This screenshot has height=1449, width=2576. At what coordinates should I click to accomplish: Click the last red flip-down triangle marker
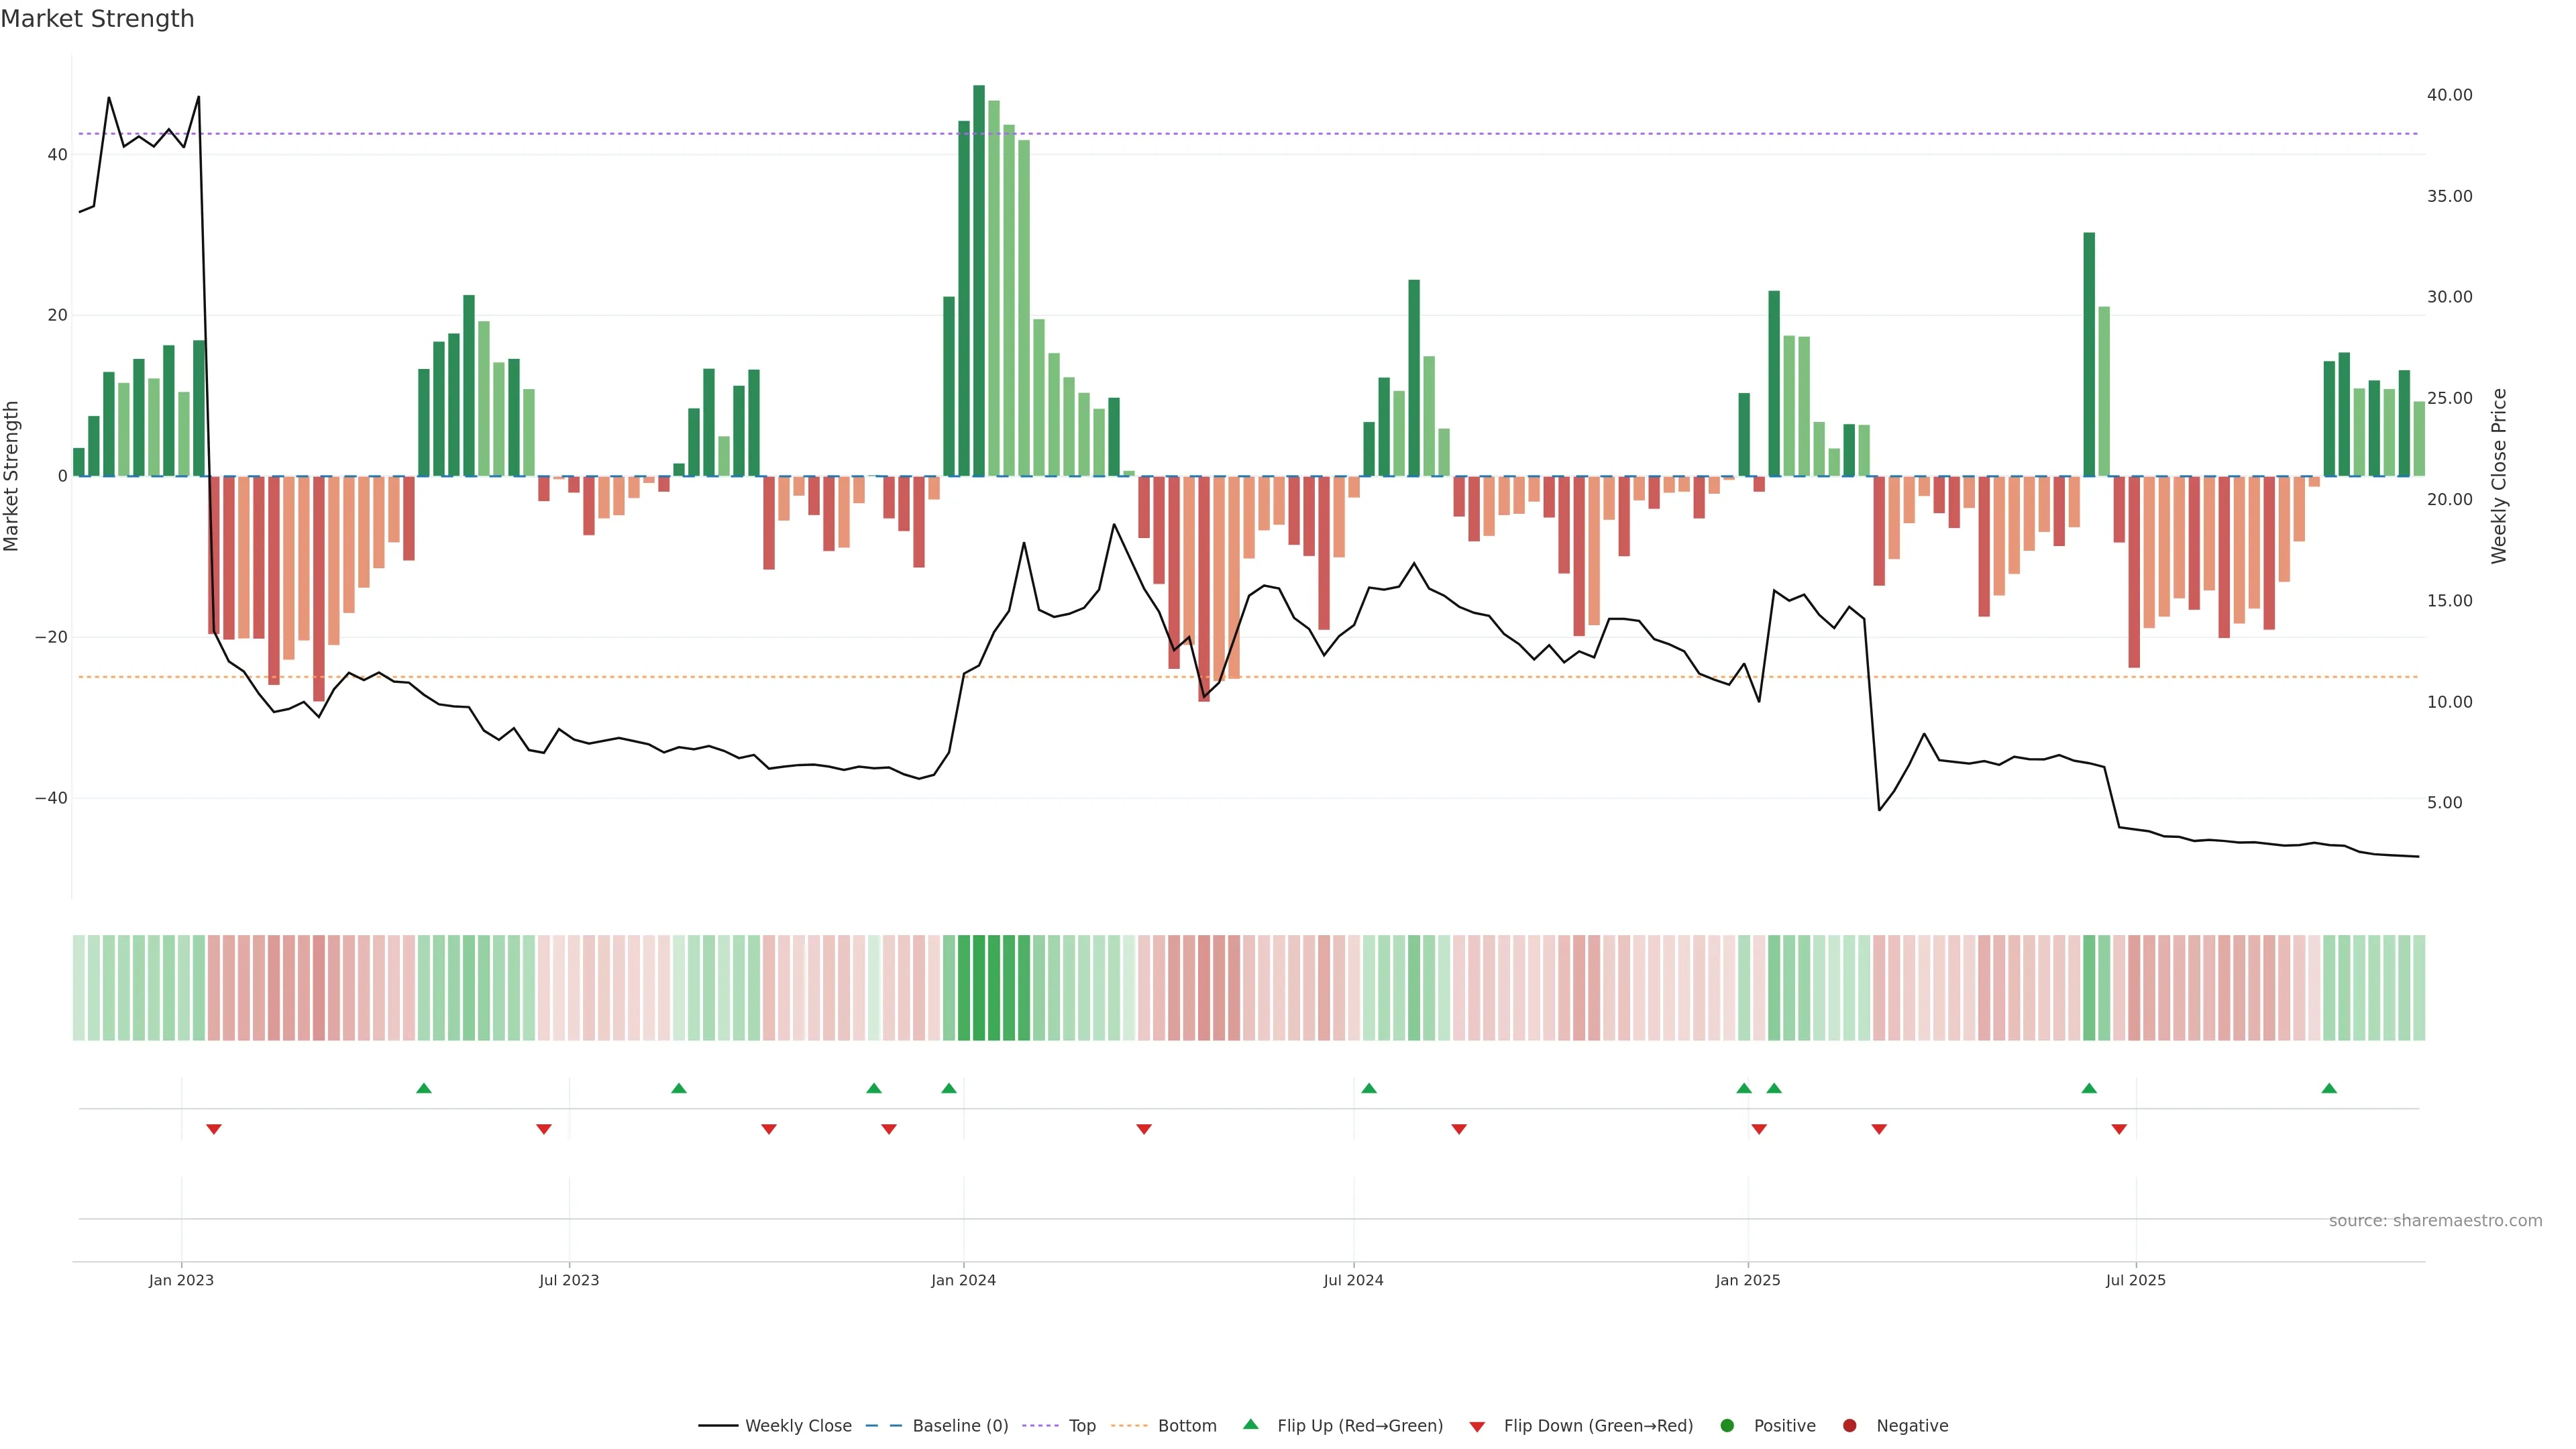(x=2119, y=1129)
